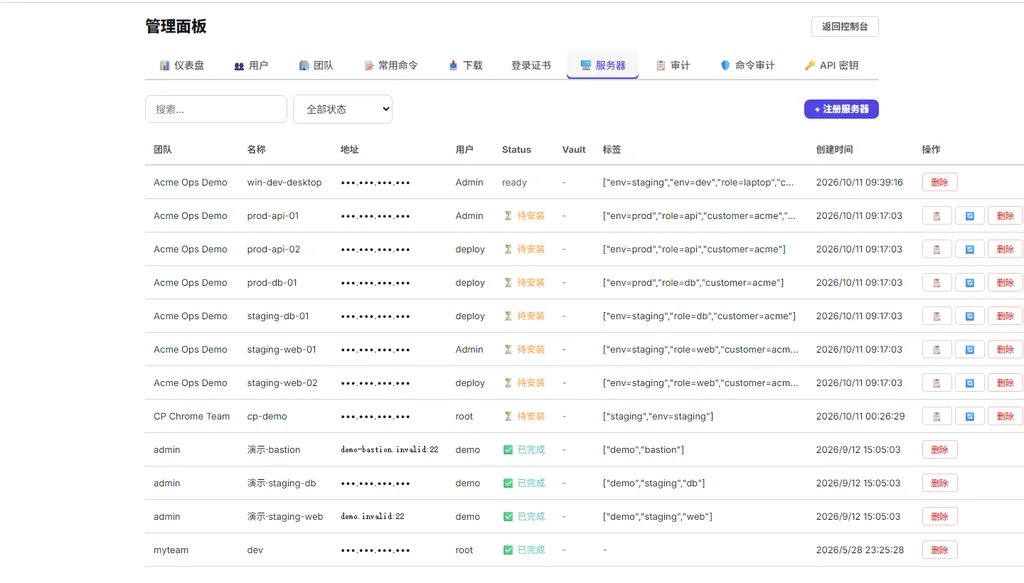Viewport: 1024px width, 583px height.
Task: Click the clipboard icon for staging-web-02
Action: click(x=936, y=383)
